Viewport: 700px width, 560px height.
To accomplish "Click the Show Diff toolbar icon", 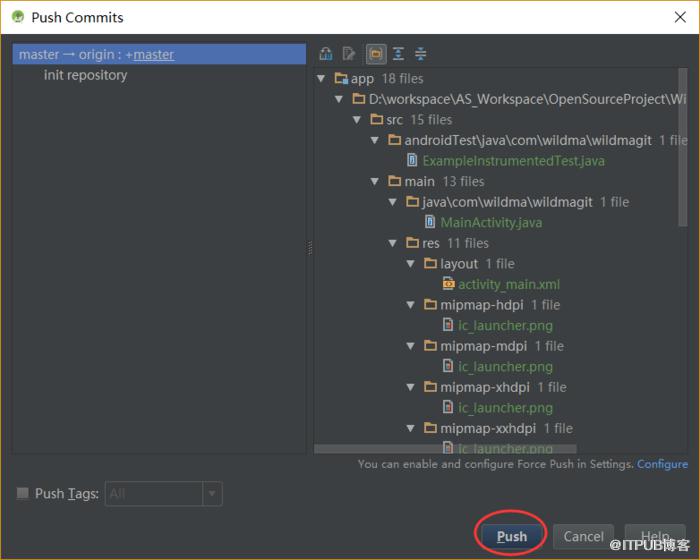I will click(x=326, y=54).
